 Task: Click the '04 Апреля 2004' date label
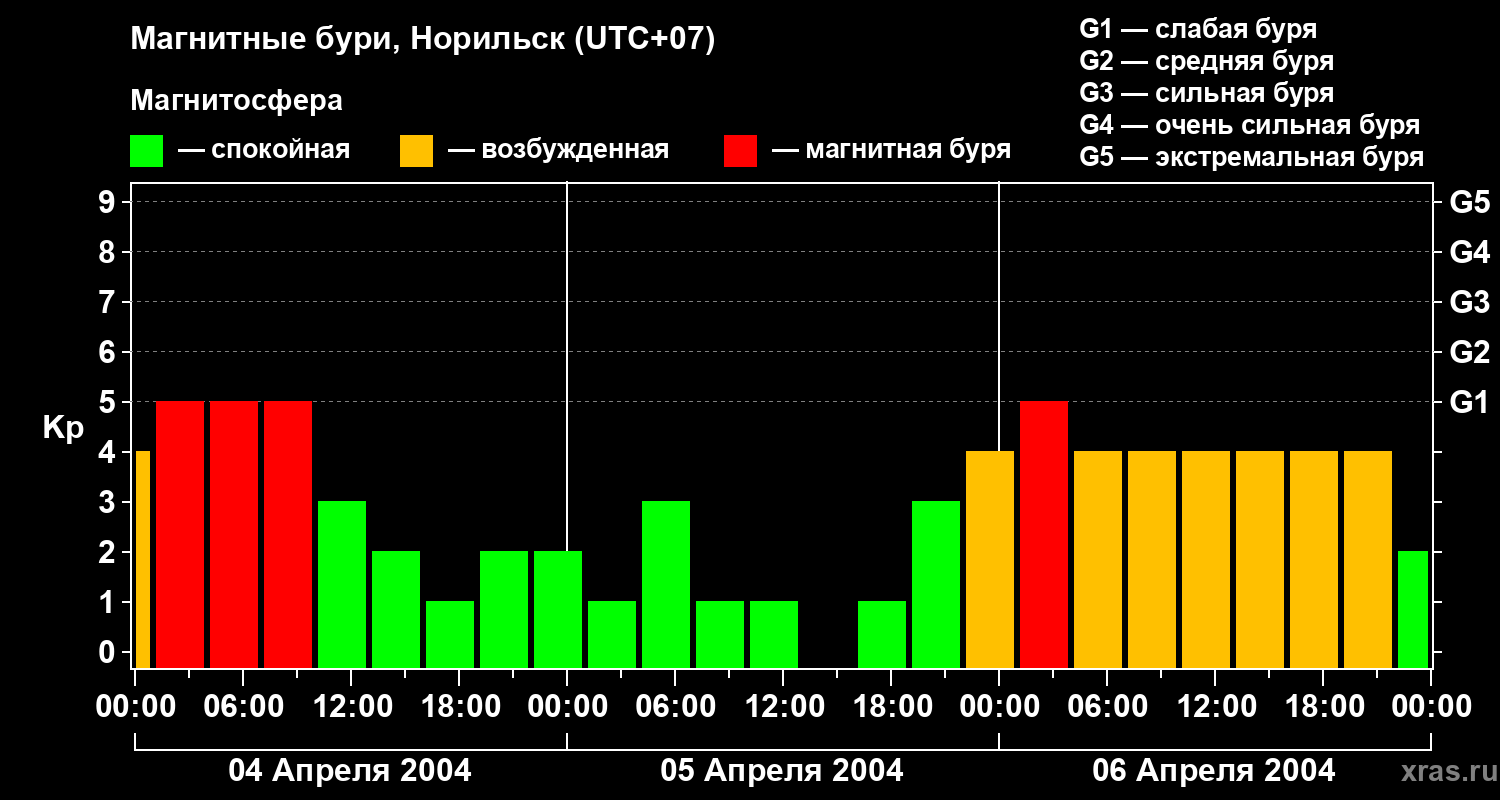tap(350, 771)
